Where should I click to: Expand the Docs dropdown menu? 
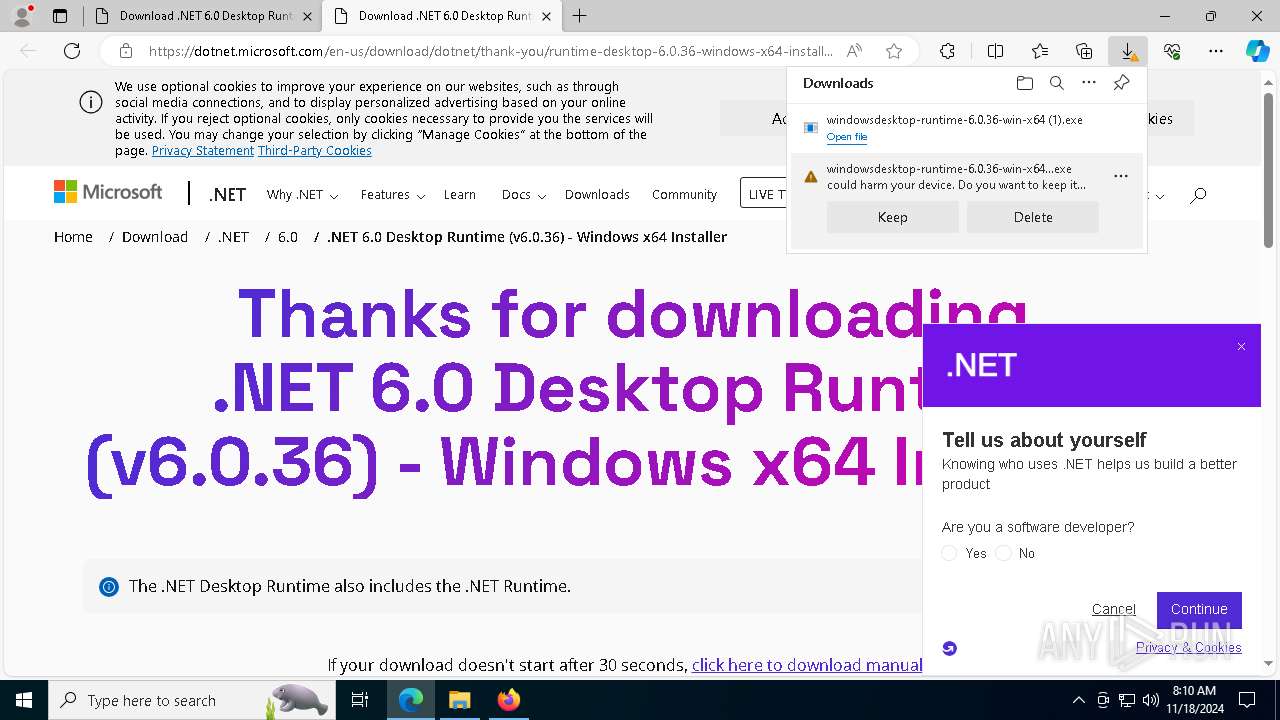(x=523, y=195)
